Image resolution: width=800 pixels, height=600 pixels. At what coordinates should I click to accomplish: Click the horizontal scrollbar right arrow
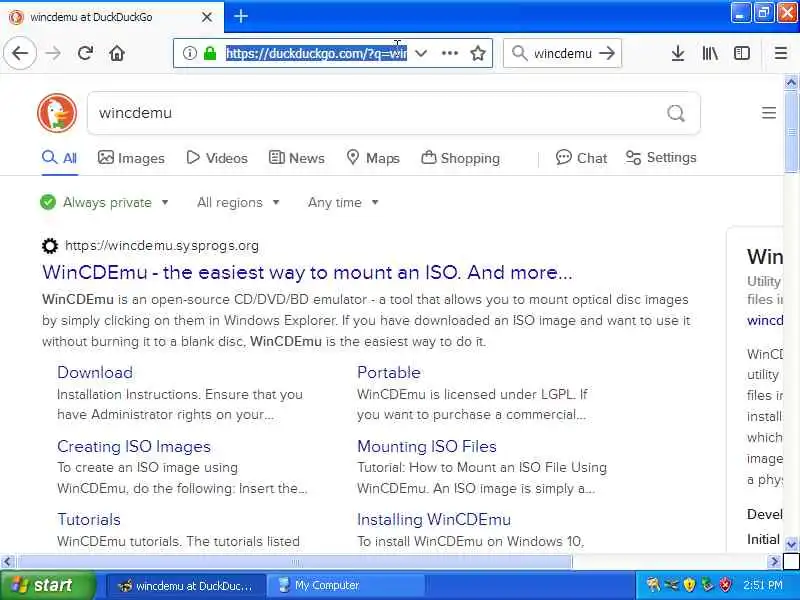coord(774,562)
